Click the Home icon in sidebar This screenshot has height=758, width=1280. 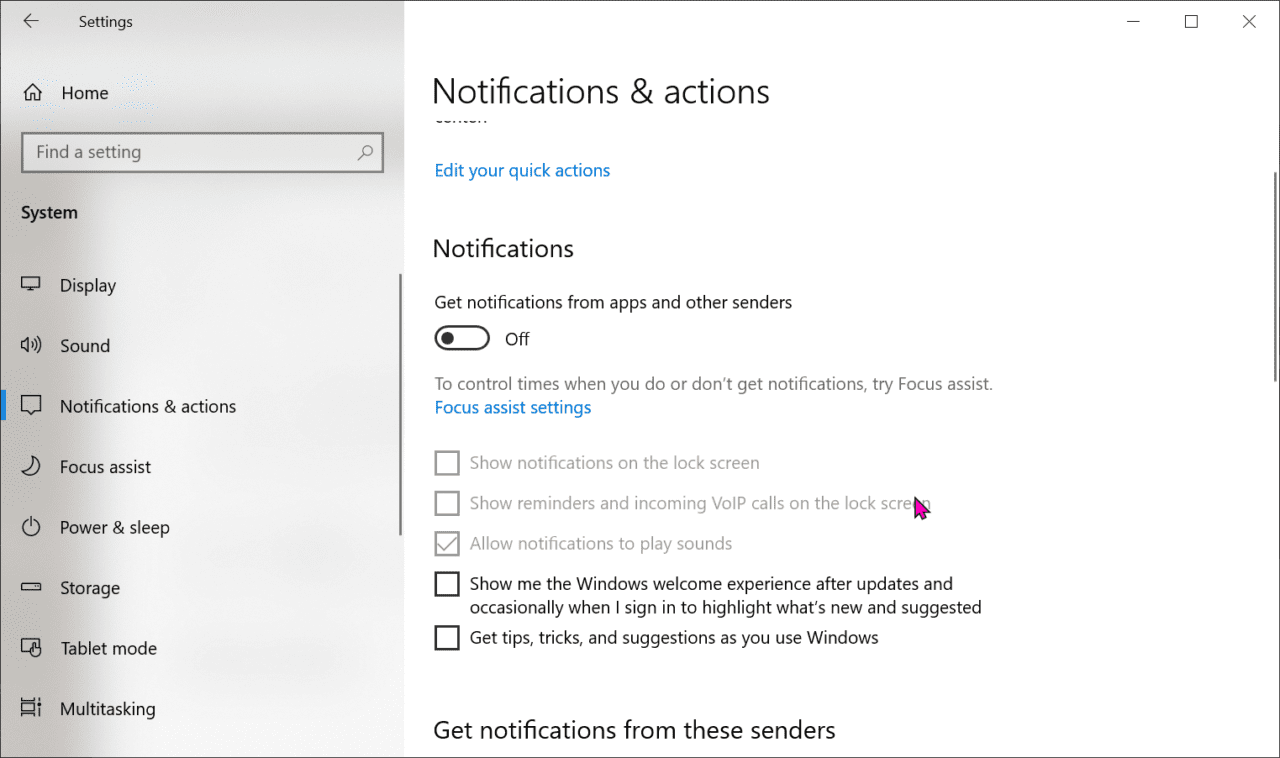(31, 92)
